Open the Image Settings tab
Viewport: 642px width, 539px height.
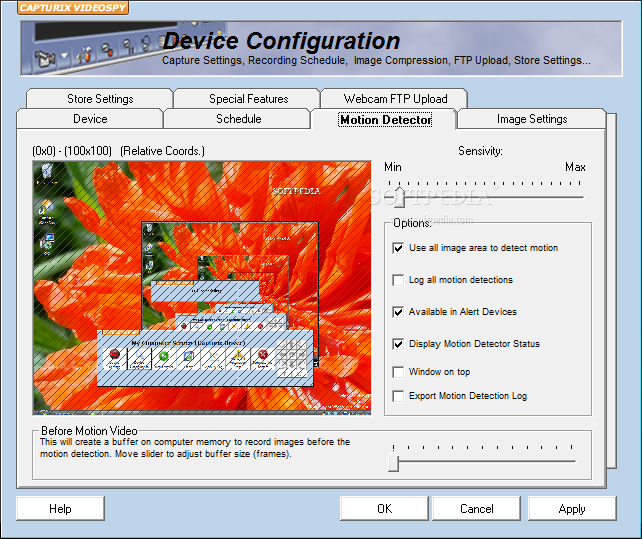(532, 119)
